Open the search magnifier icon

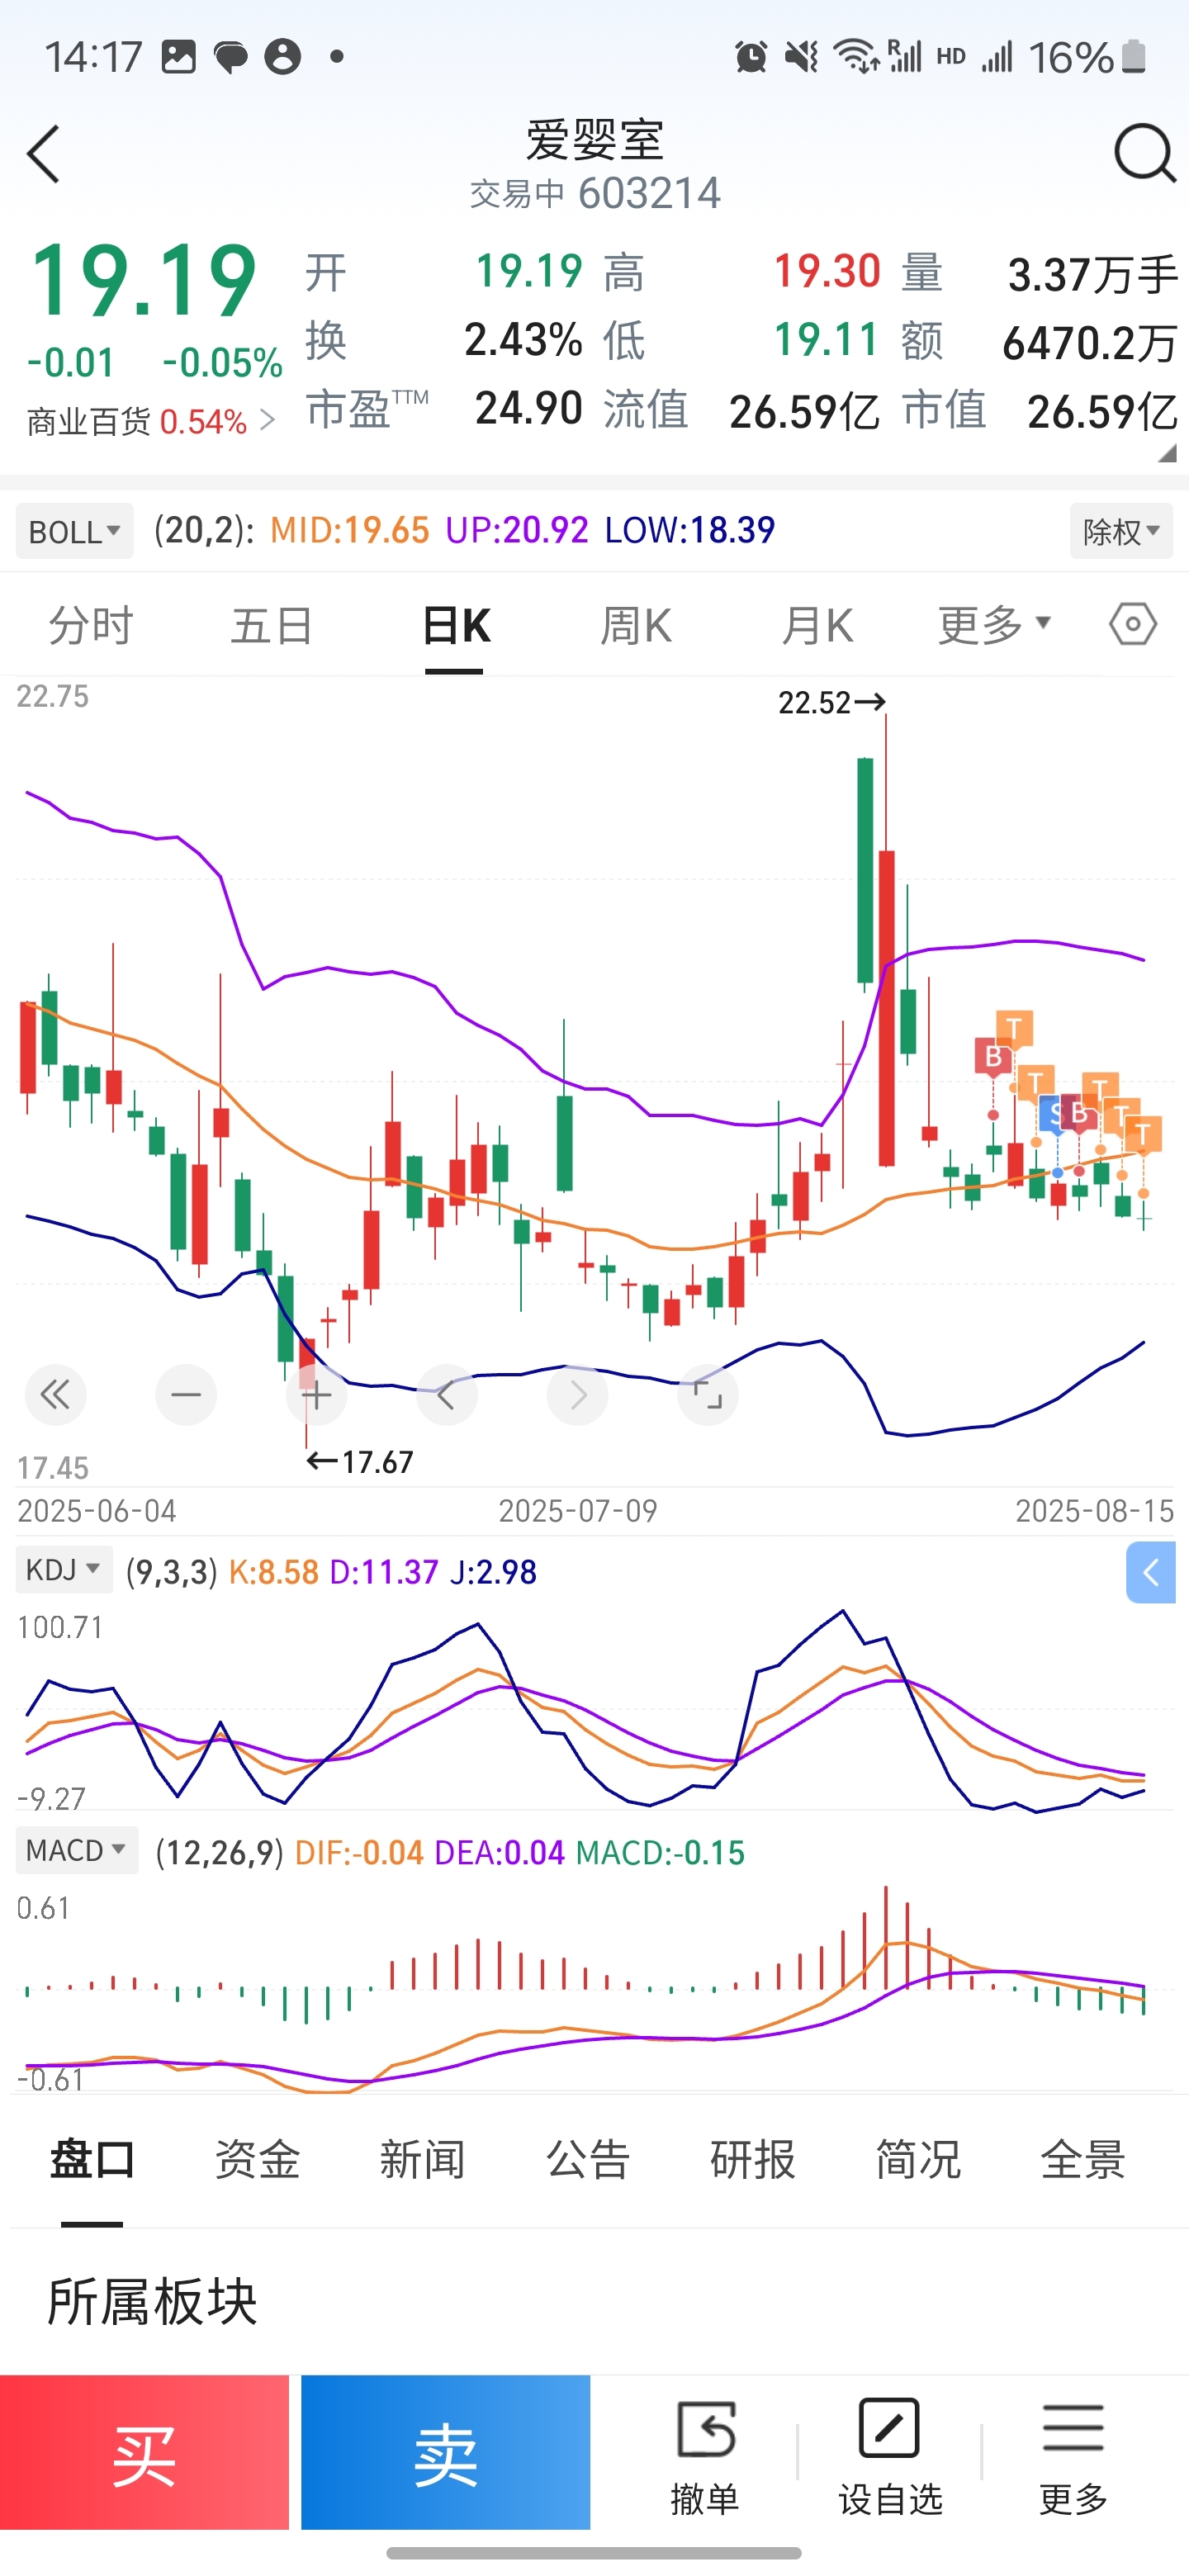[1144, 153]
